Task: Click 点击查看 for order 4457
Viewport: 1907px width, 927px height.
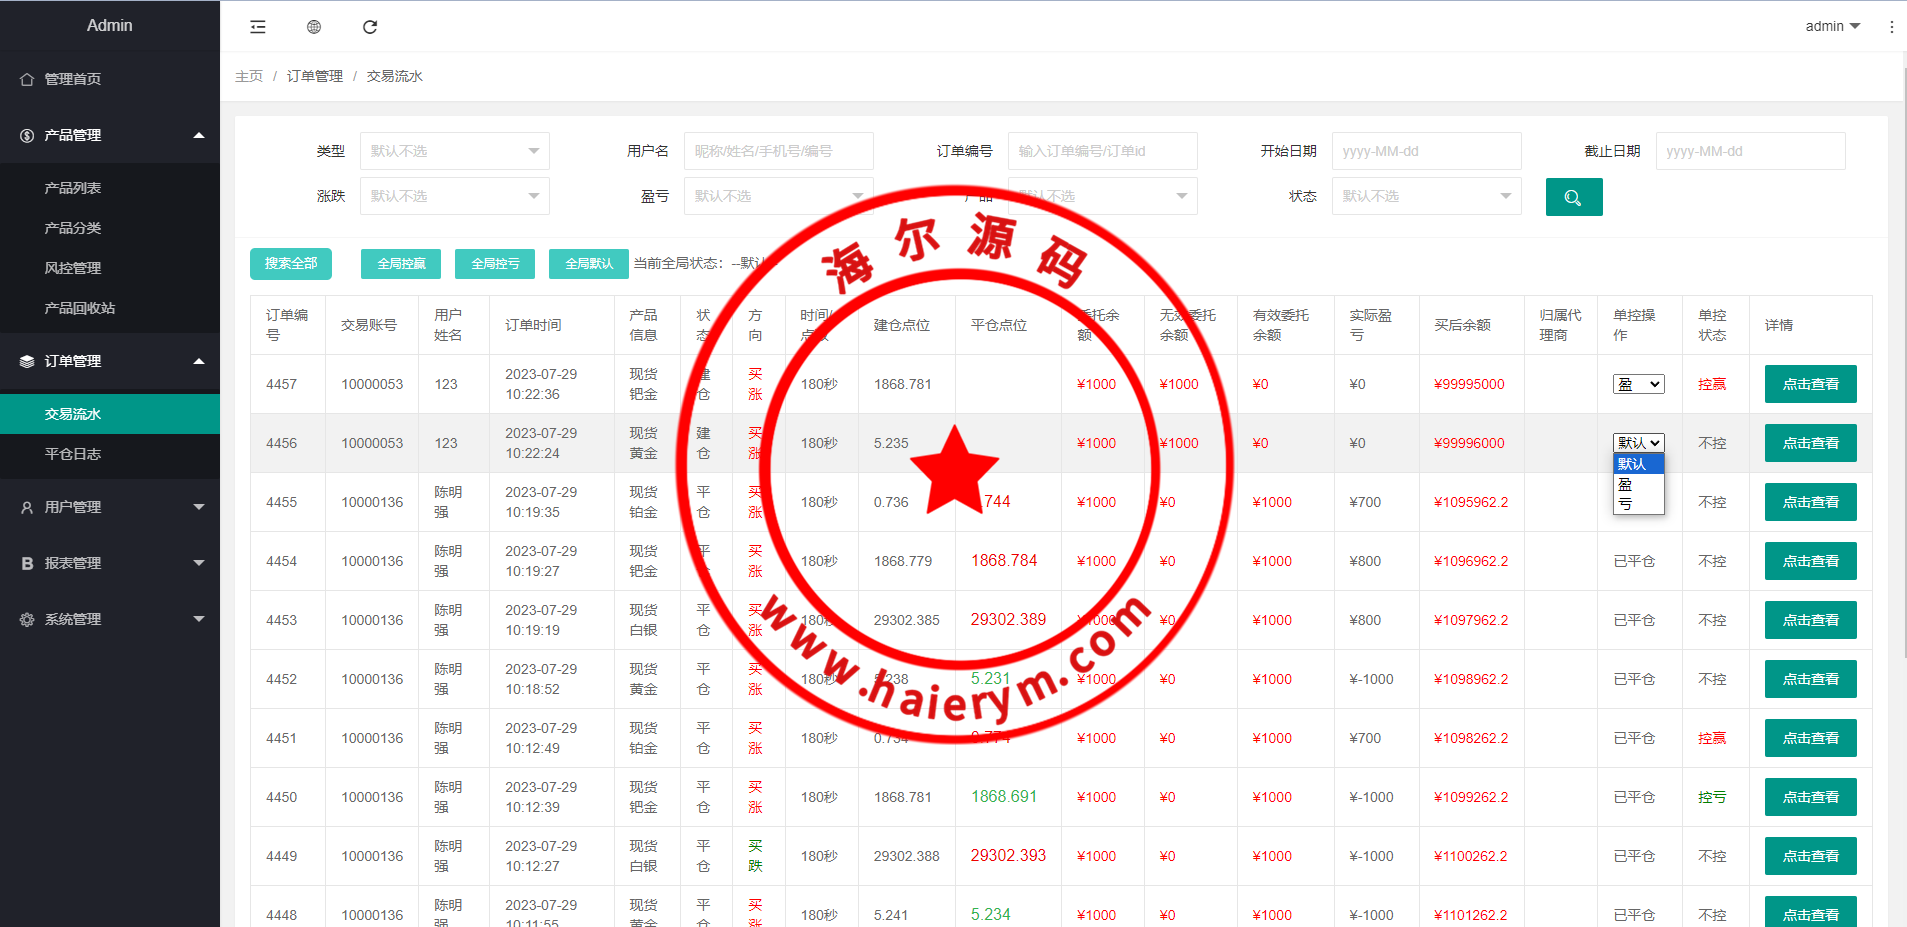Action: (x=1810, y=384)
